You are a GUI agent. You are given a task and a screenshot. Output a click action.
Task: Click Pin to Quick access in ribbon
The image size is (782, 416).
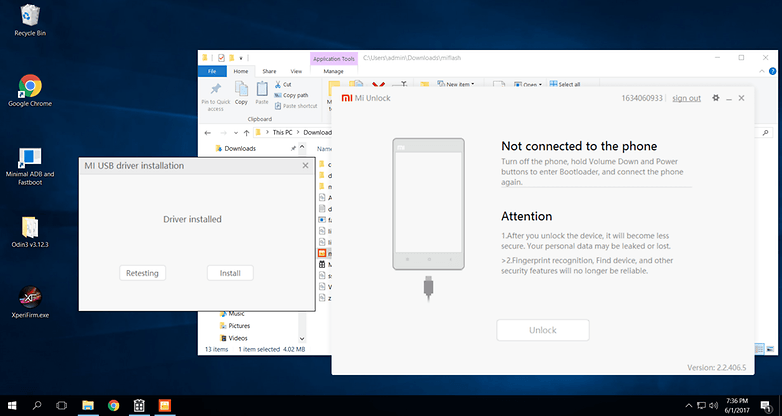tap(215, 97)
